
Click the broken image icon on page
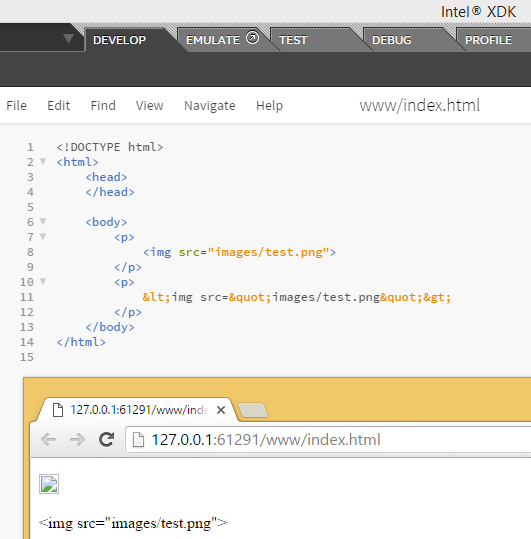click(49, 484)
